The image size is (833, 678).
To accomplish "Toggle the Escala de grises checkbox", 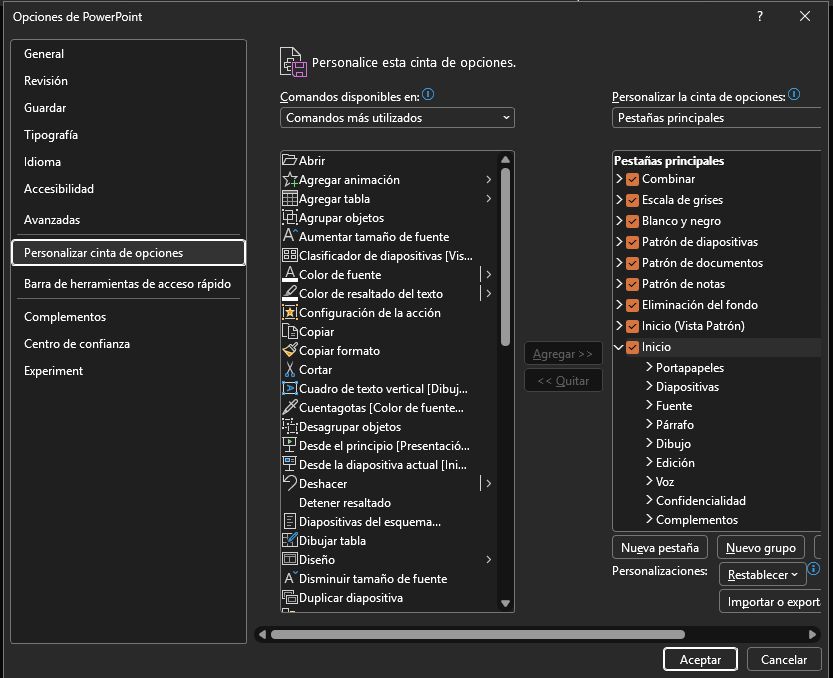I will tap(632, 200).
